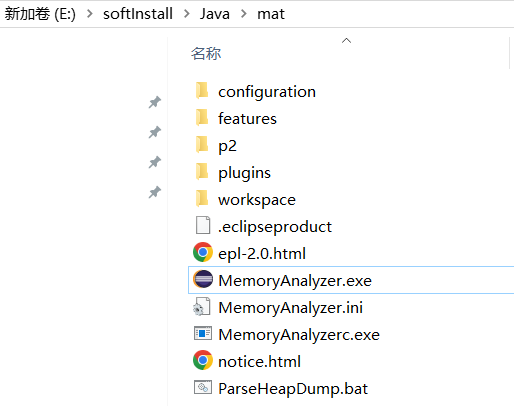Viewport: 514px width, 406px height.
Task: Click the Eclipse icon of MemoryAnalyzer.exe
Action: (x=203, y=279)
